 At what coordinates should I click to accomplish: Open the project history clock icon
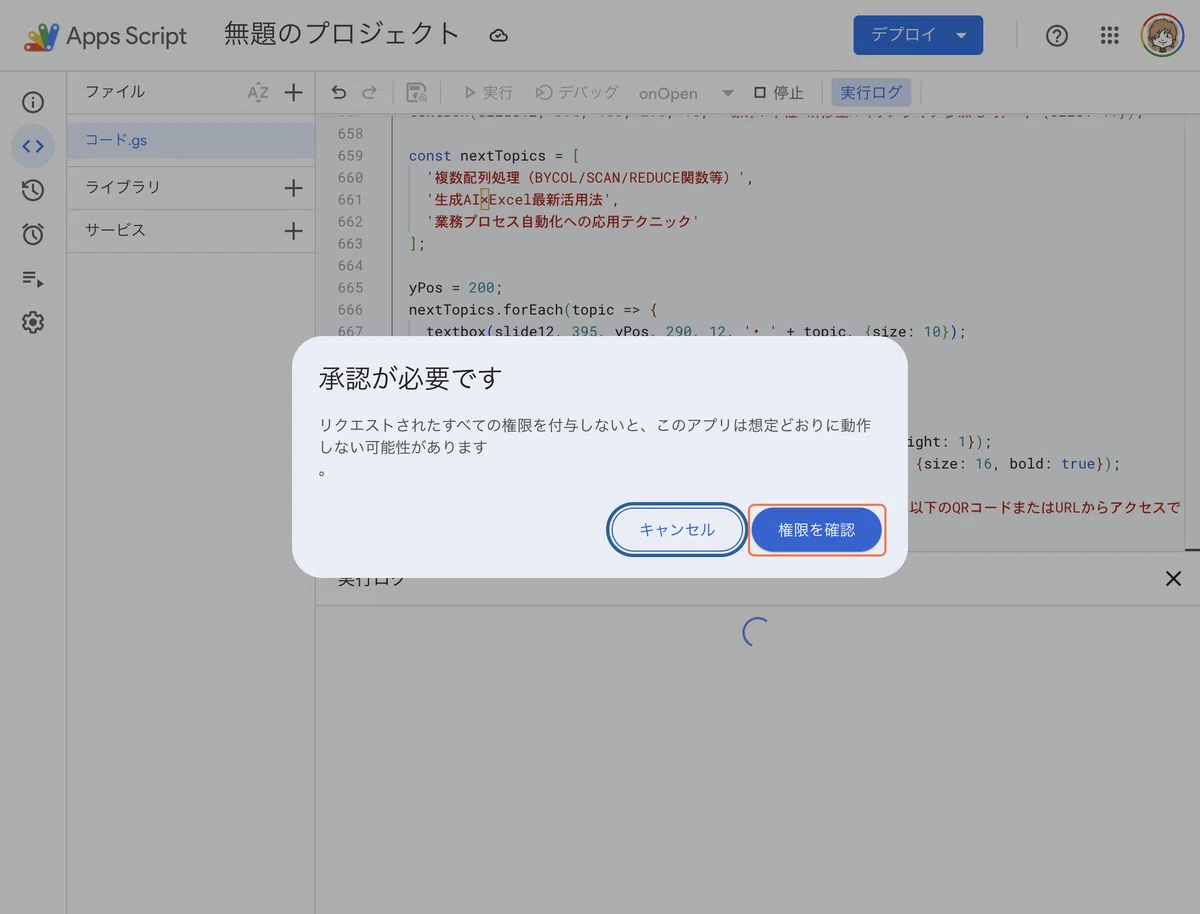[x=33, y=190]
